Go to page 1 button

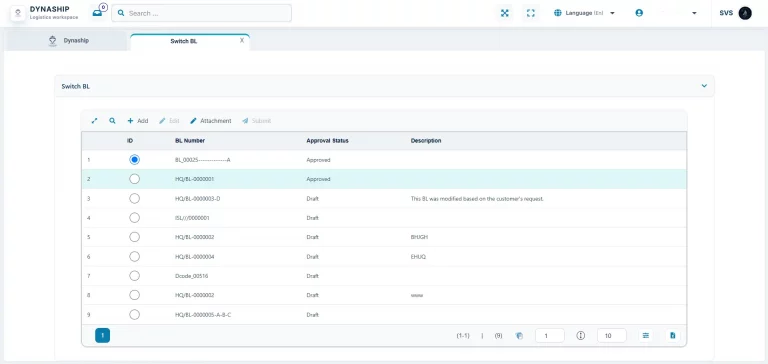(x=102, y=336)
